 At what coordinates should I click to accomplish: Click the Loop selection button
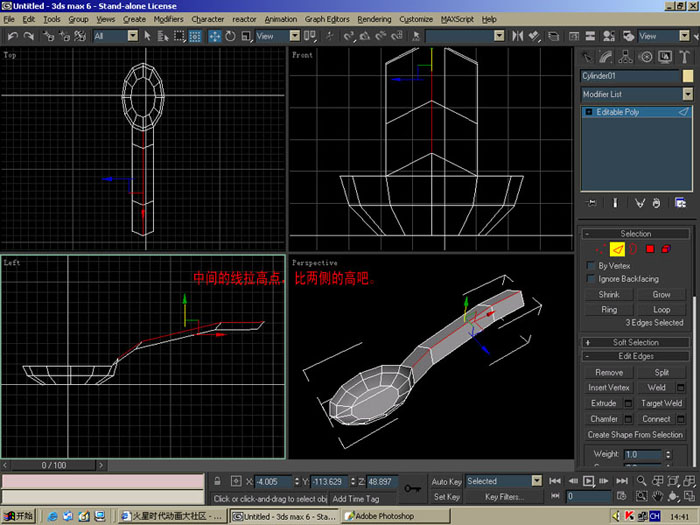pyautogui.click(x=661, y=310)
